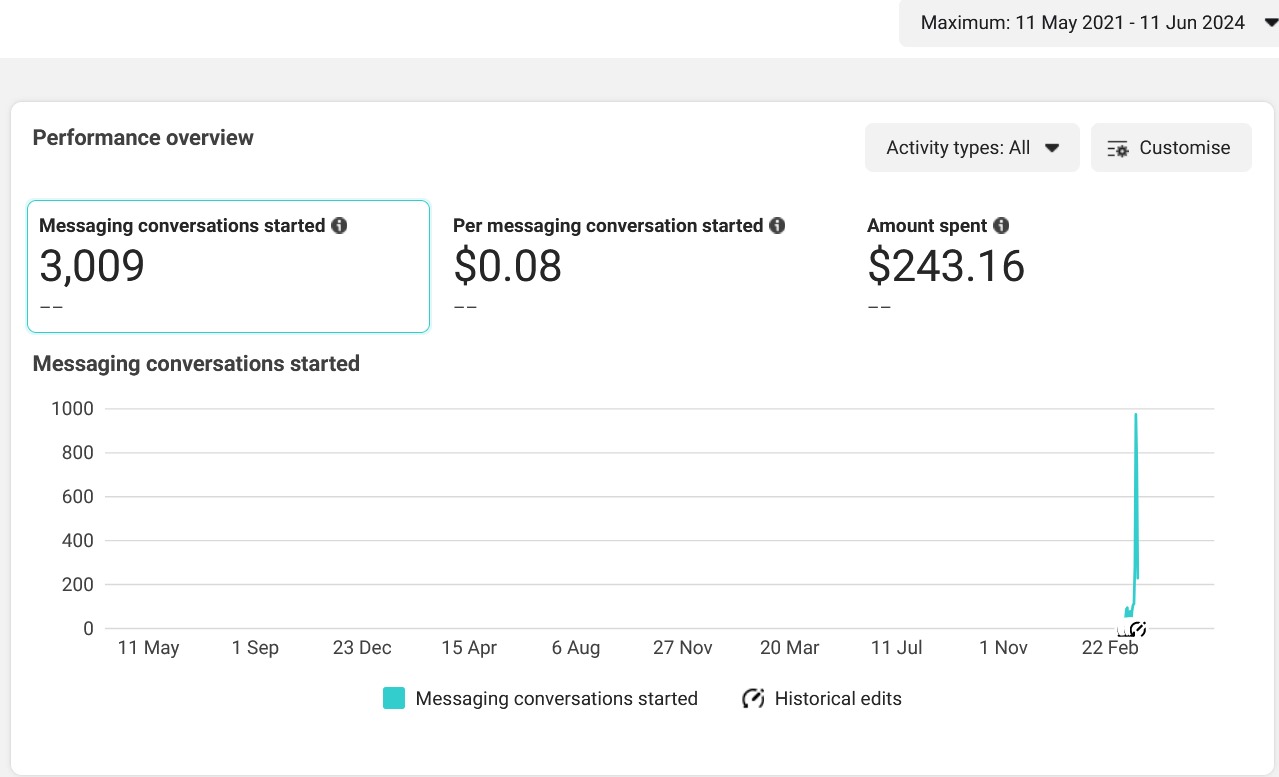Screen dimensions: 1279x777
Task: Click the 22 Feb label on the x-axis
Action: click(x=1110, y=648)
